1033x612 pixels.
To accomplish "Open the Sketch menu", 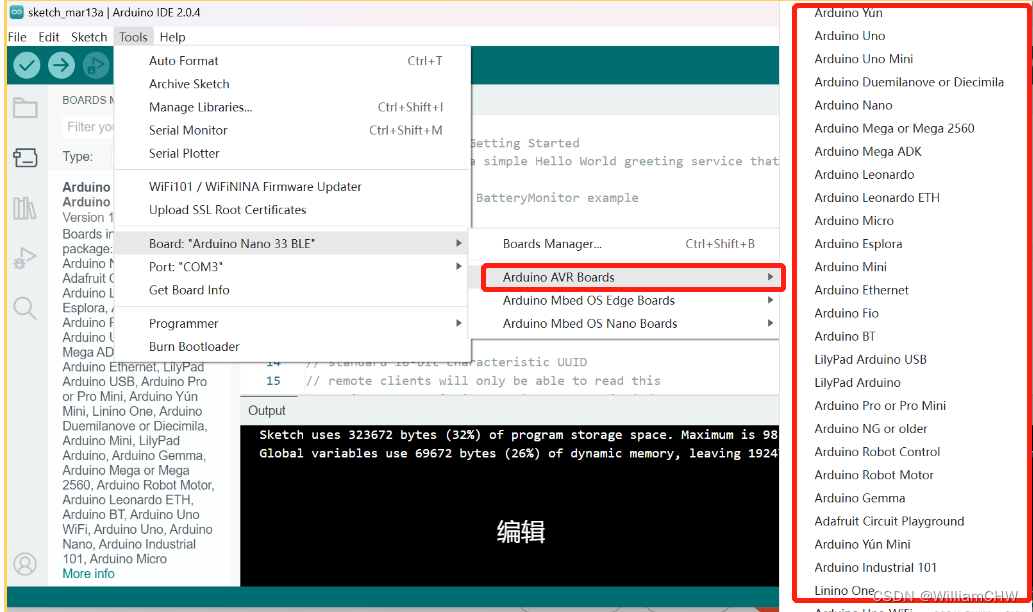I will [x=89, y=37].
